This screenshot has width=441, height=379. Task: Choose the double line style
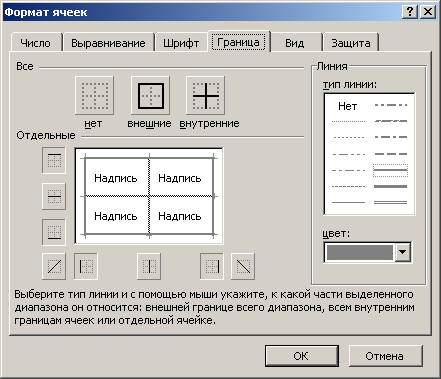pyautogui.click(x=391, y=202)
